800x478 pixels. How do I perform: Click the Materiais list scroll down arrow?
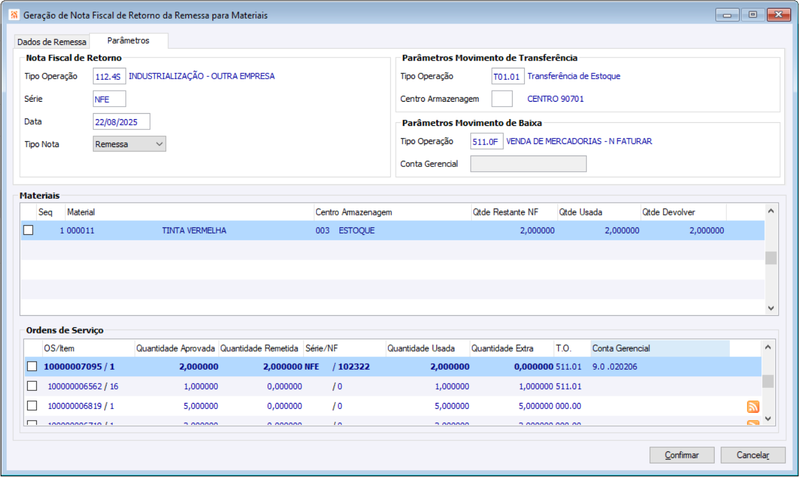click(771, 308)
